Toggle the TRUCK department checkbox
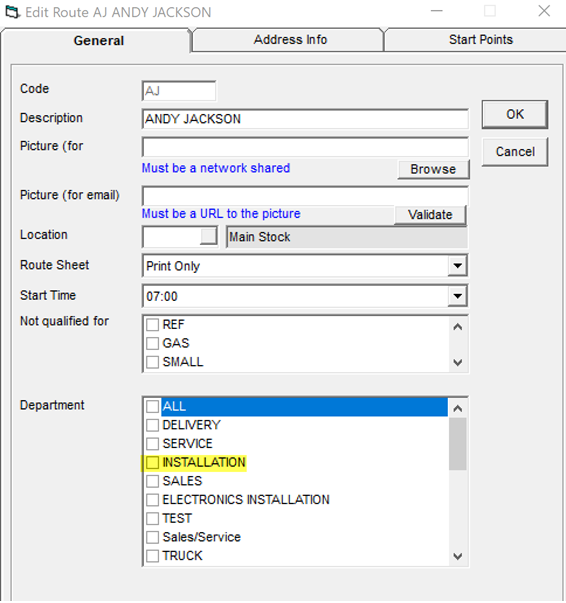This screenshot has width=566, height=603. [x=153, y=556]
